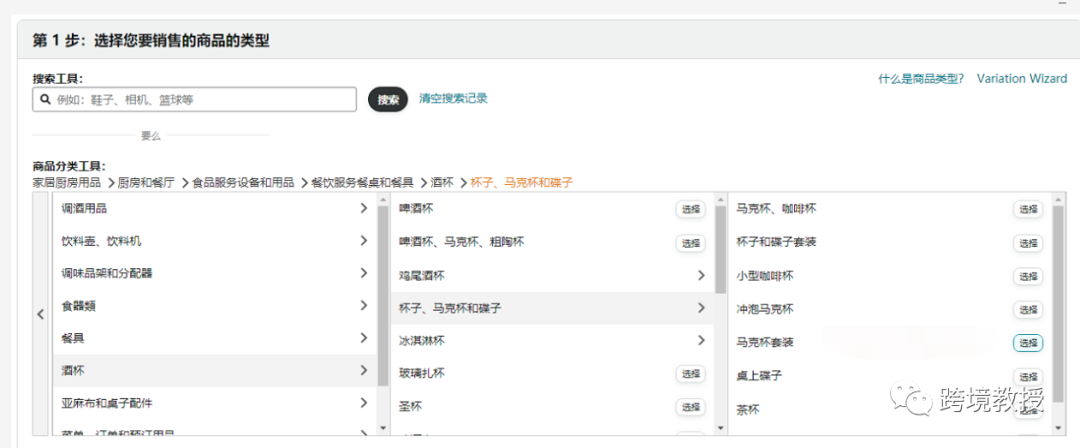This screenshot has width=1080, height=448.
Task: Go to 家居厨房用品 breadcrumb level
Action: tap(66, 183)
